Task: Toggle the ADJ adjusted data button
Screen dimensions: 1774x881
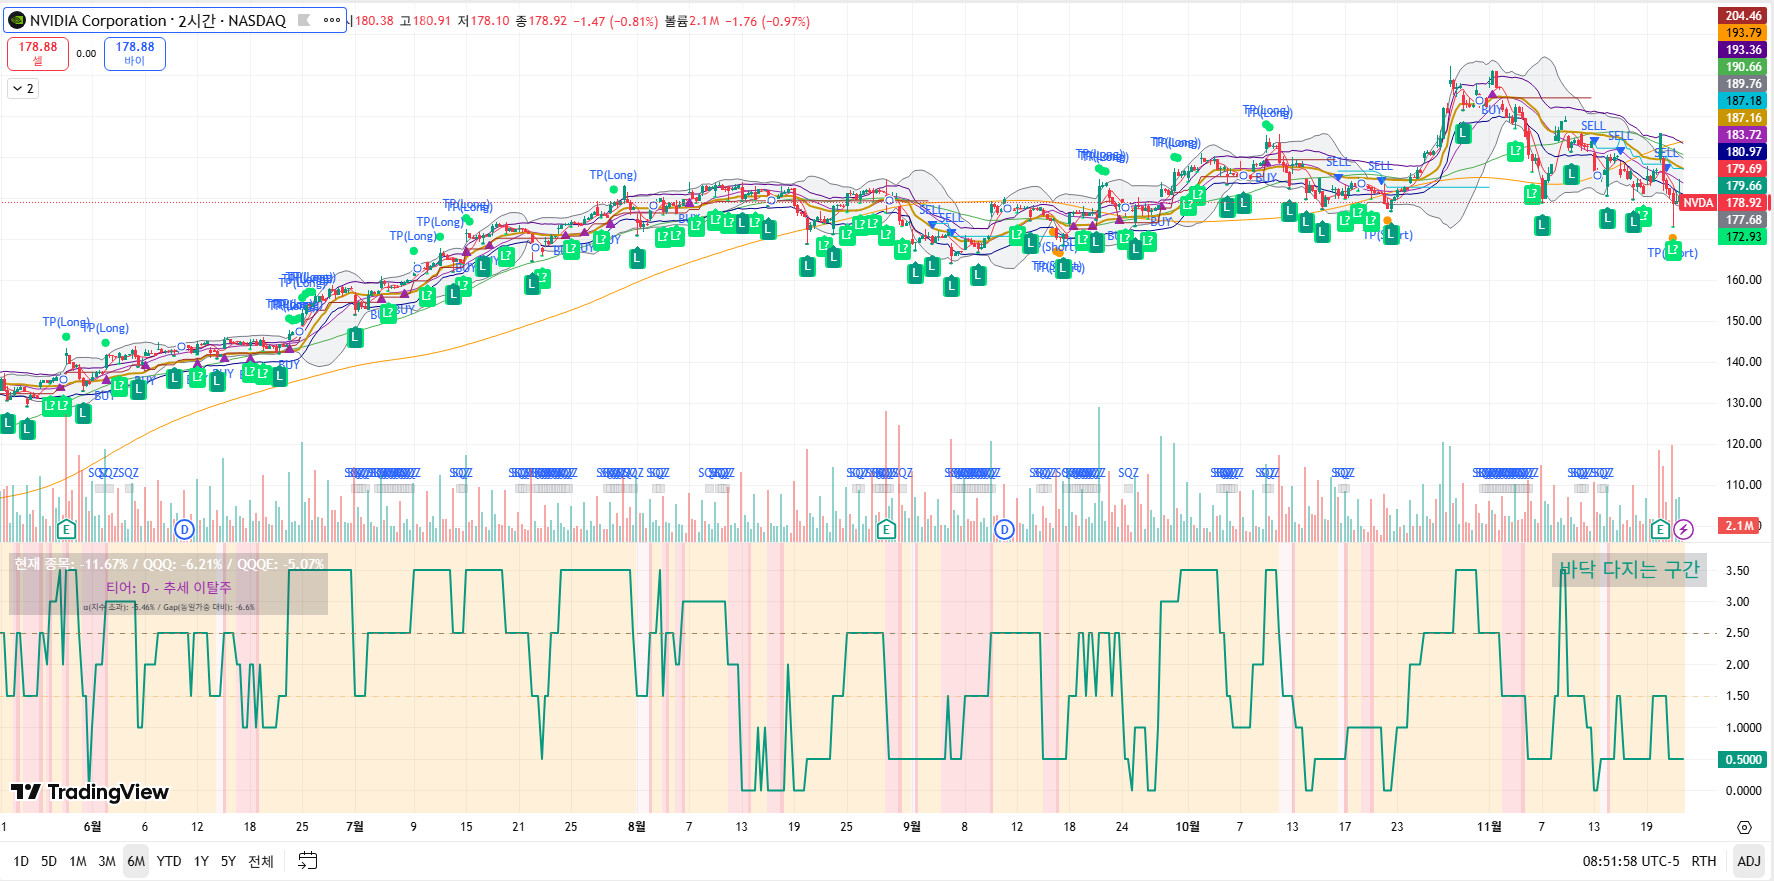Action: coord(1748,861)
